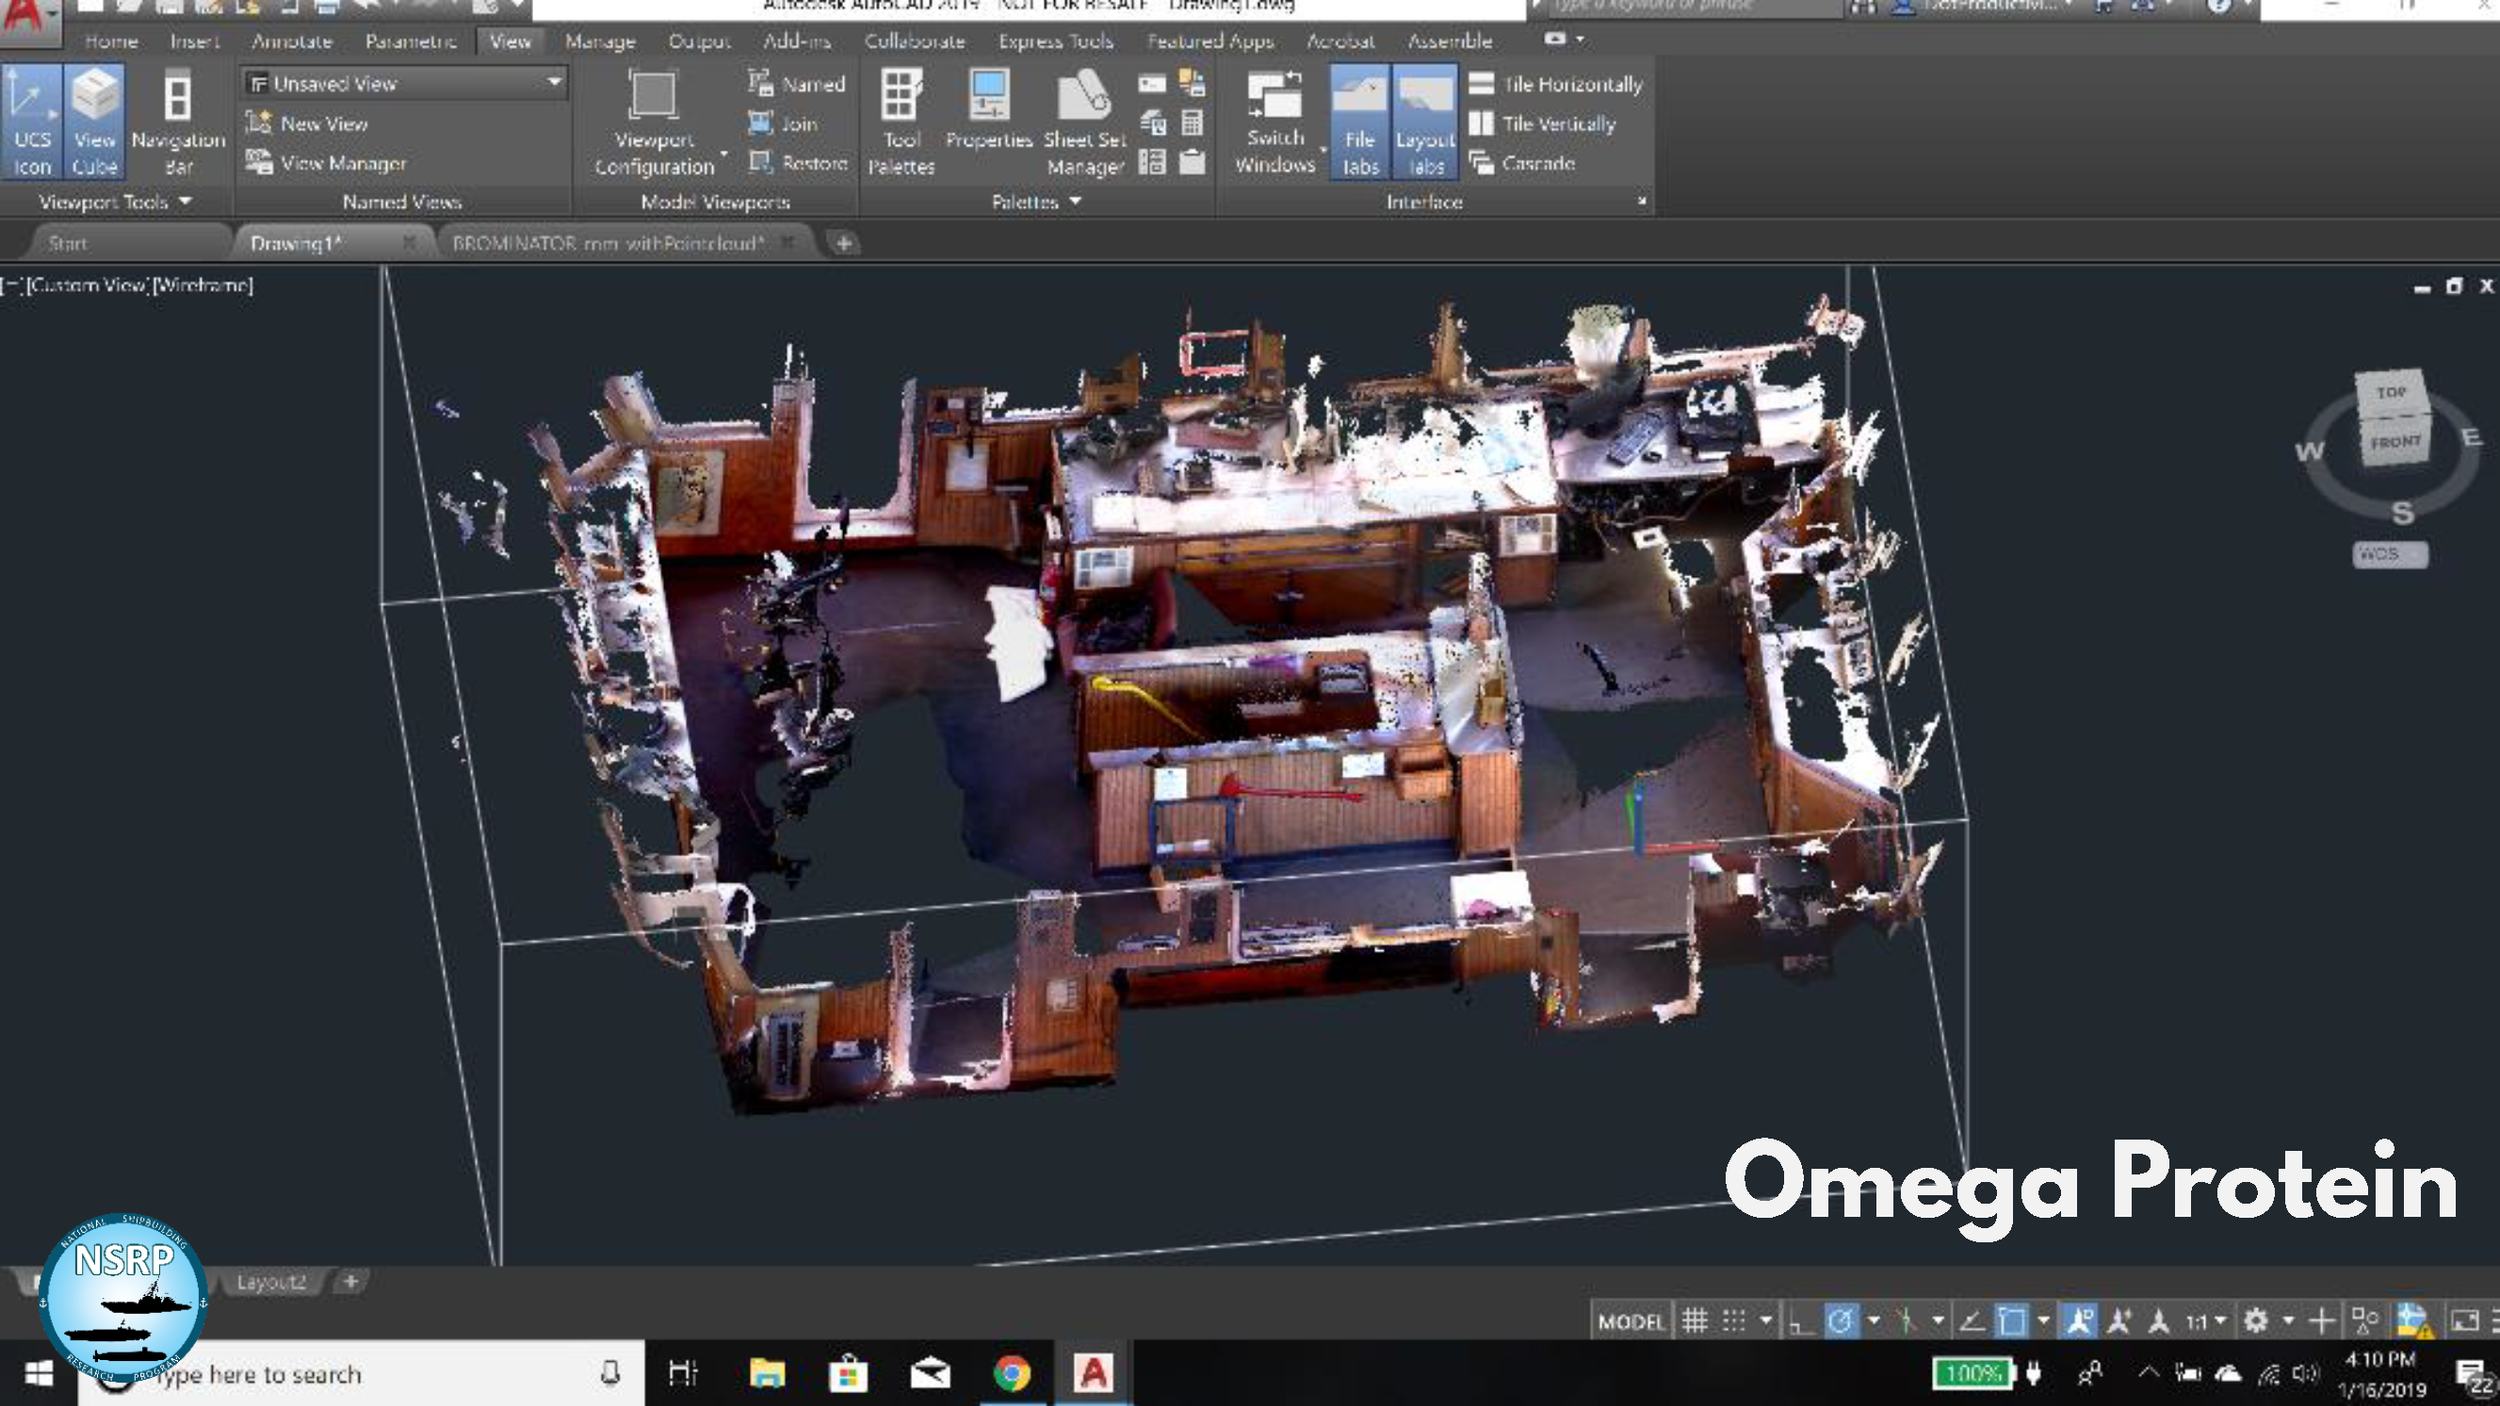Toggle the UCS Icon display
This screenshot has width=2500, height=1406.
[32, 122]
